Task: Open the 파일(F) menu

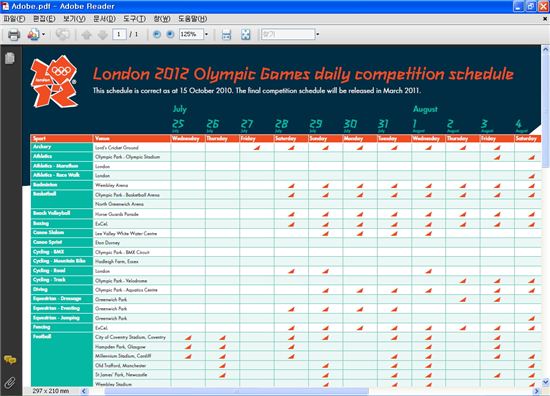Action: point(14,19)
